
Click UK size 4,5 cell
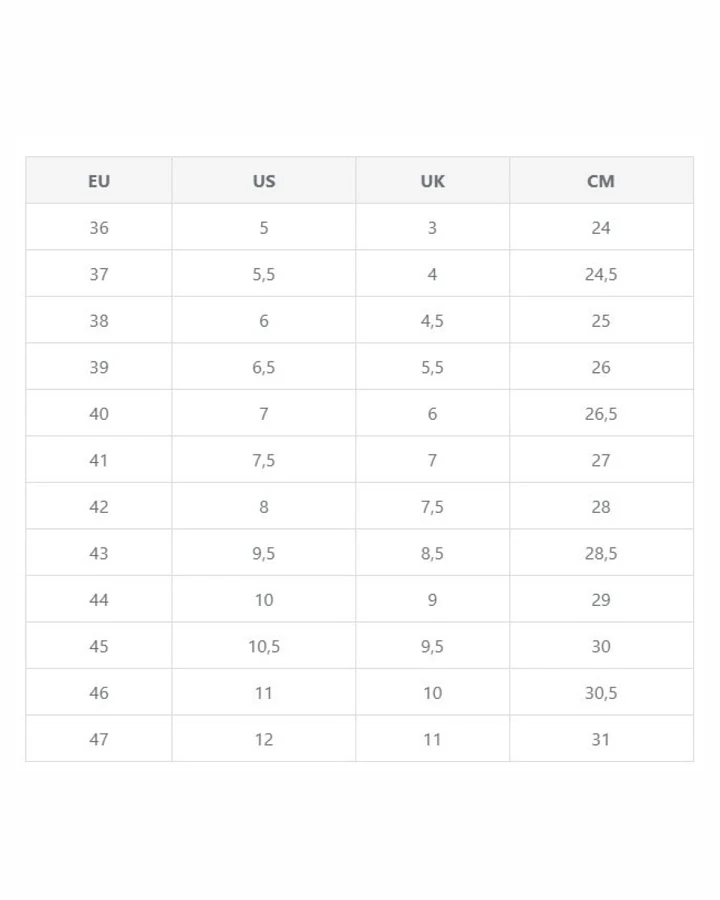coord(432,320)
